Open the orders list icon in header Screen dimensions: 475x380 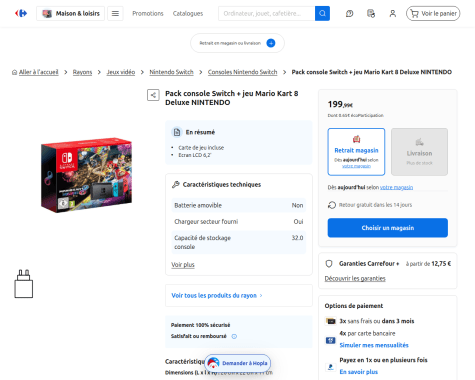point(371,14)
